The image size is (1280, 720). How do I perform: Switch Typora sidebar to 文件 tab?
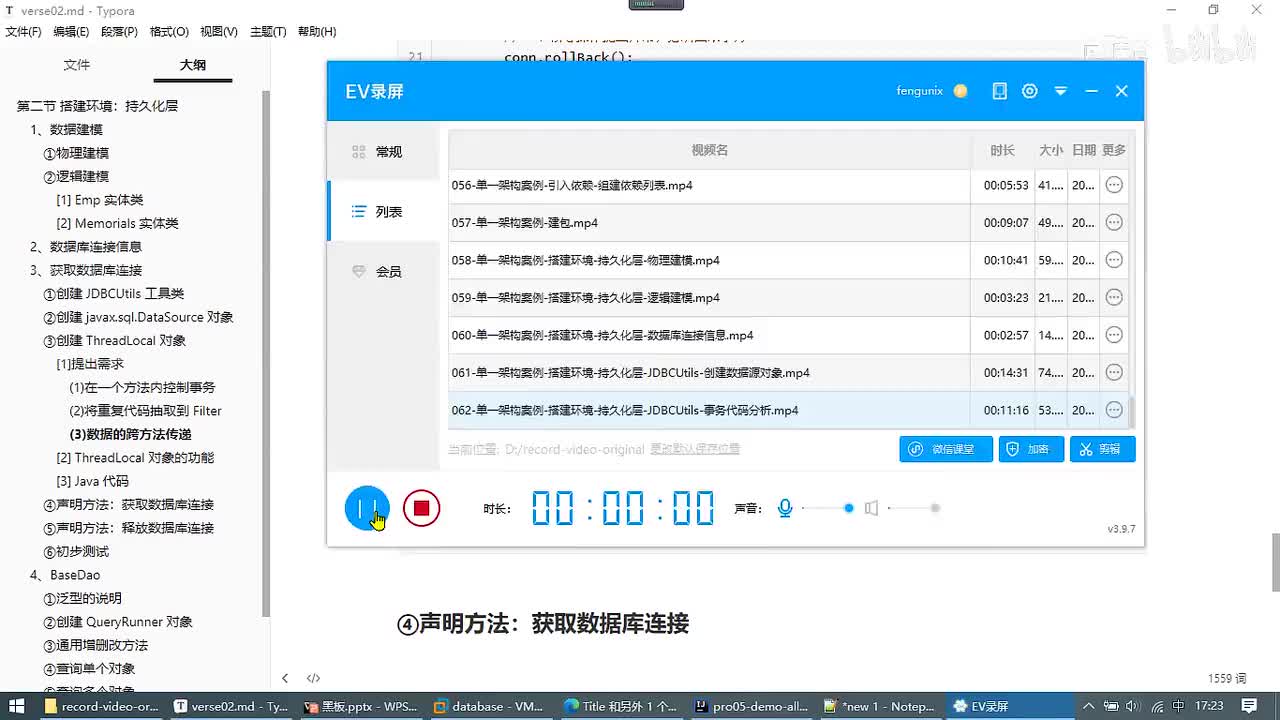77,65
